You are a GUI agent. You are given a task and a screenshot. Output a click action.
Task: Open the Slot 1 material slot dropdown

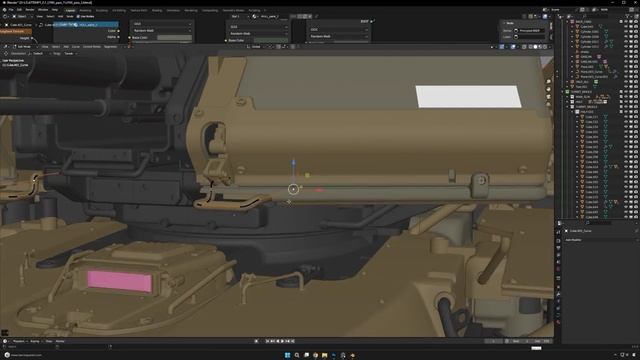point(240,16)
